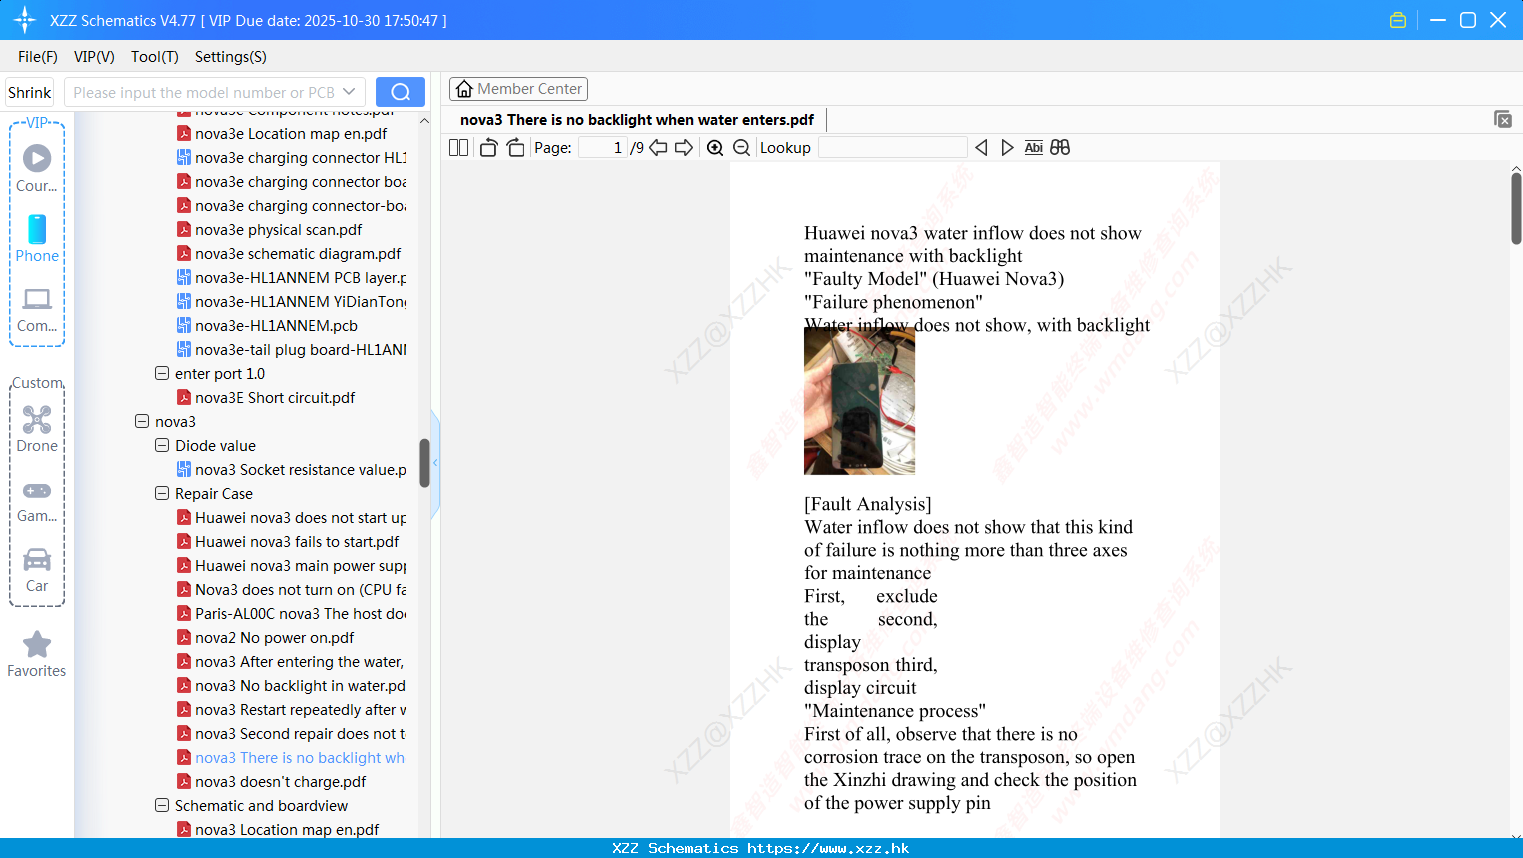Screen dimensions: 1523x858
Task: Go to next page arrow
Action: (684, 148)
